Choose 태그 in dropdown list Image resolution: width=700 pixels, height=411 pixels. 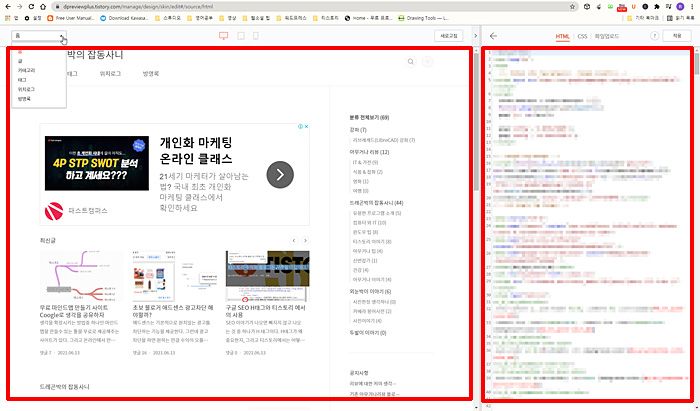(22, 80)
